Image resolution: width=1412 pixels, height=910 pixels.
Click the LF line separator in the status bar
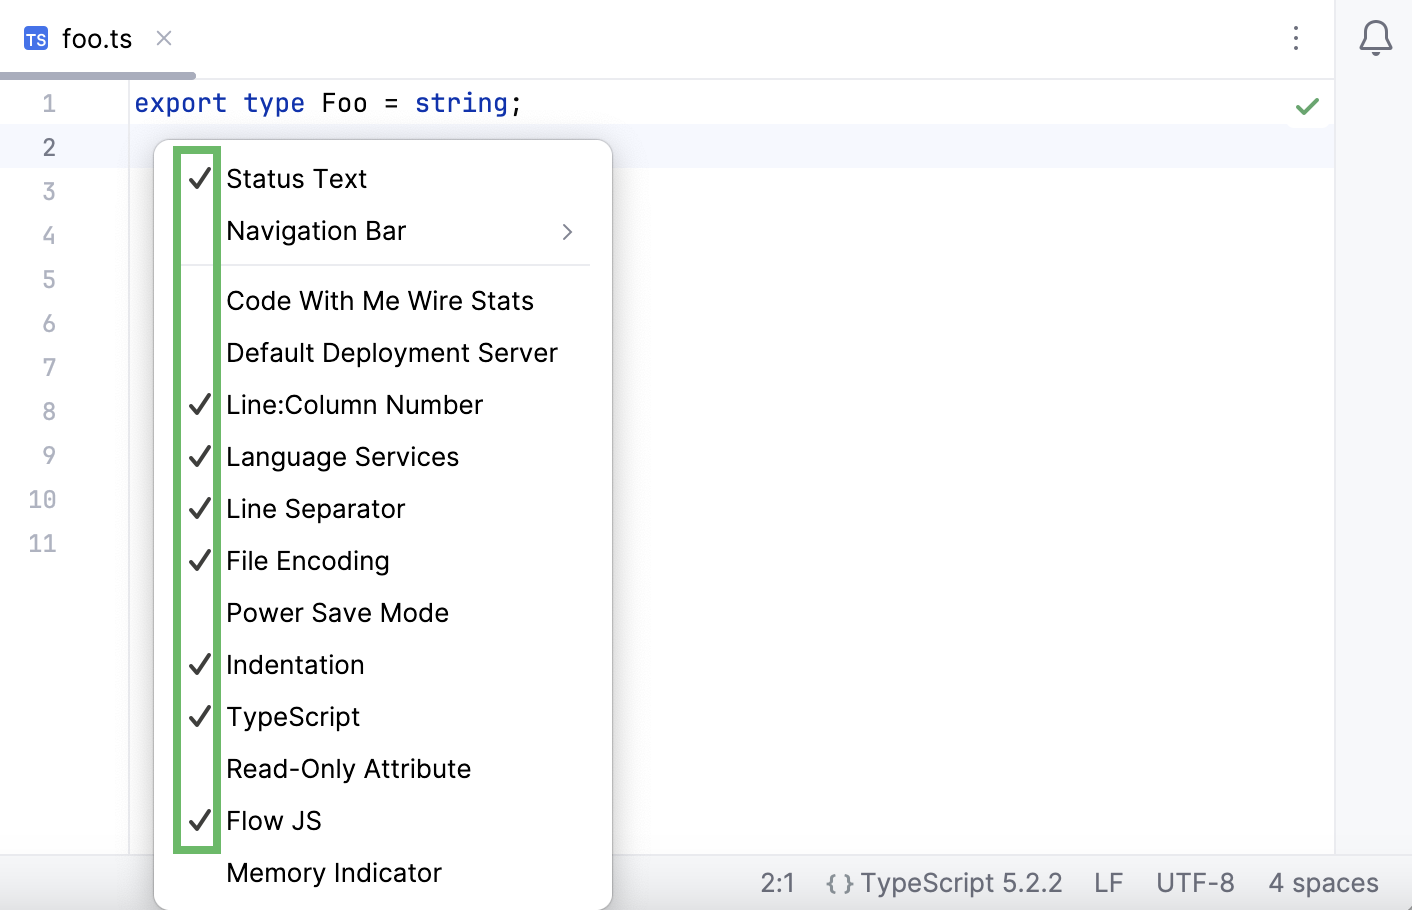pyautogui.click(x=1108, y=883)
